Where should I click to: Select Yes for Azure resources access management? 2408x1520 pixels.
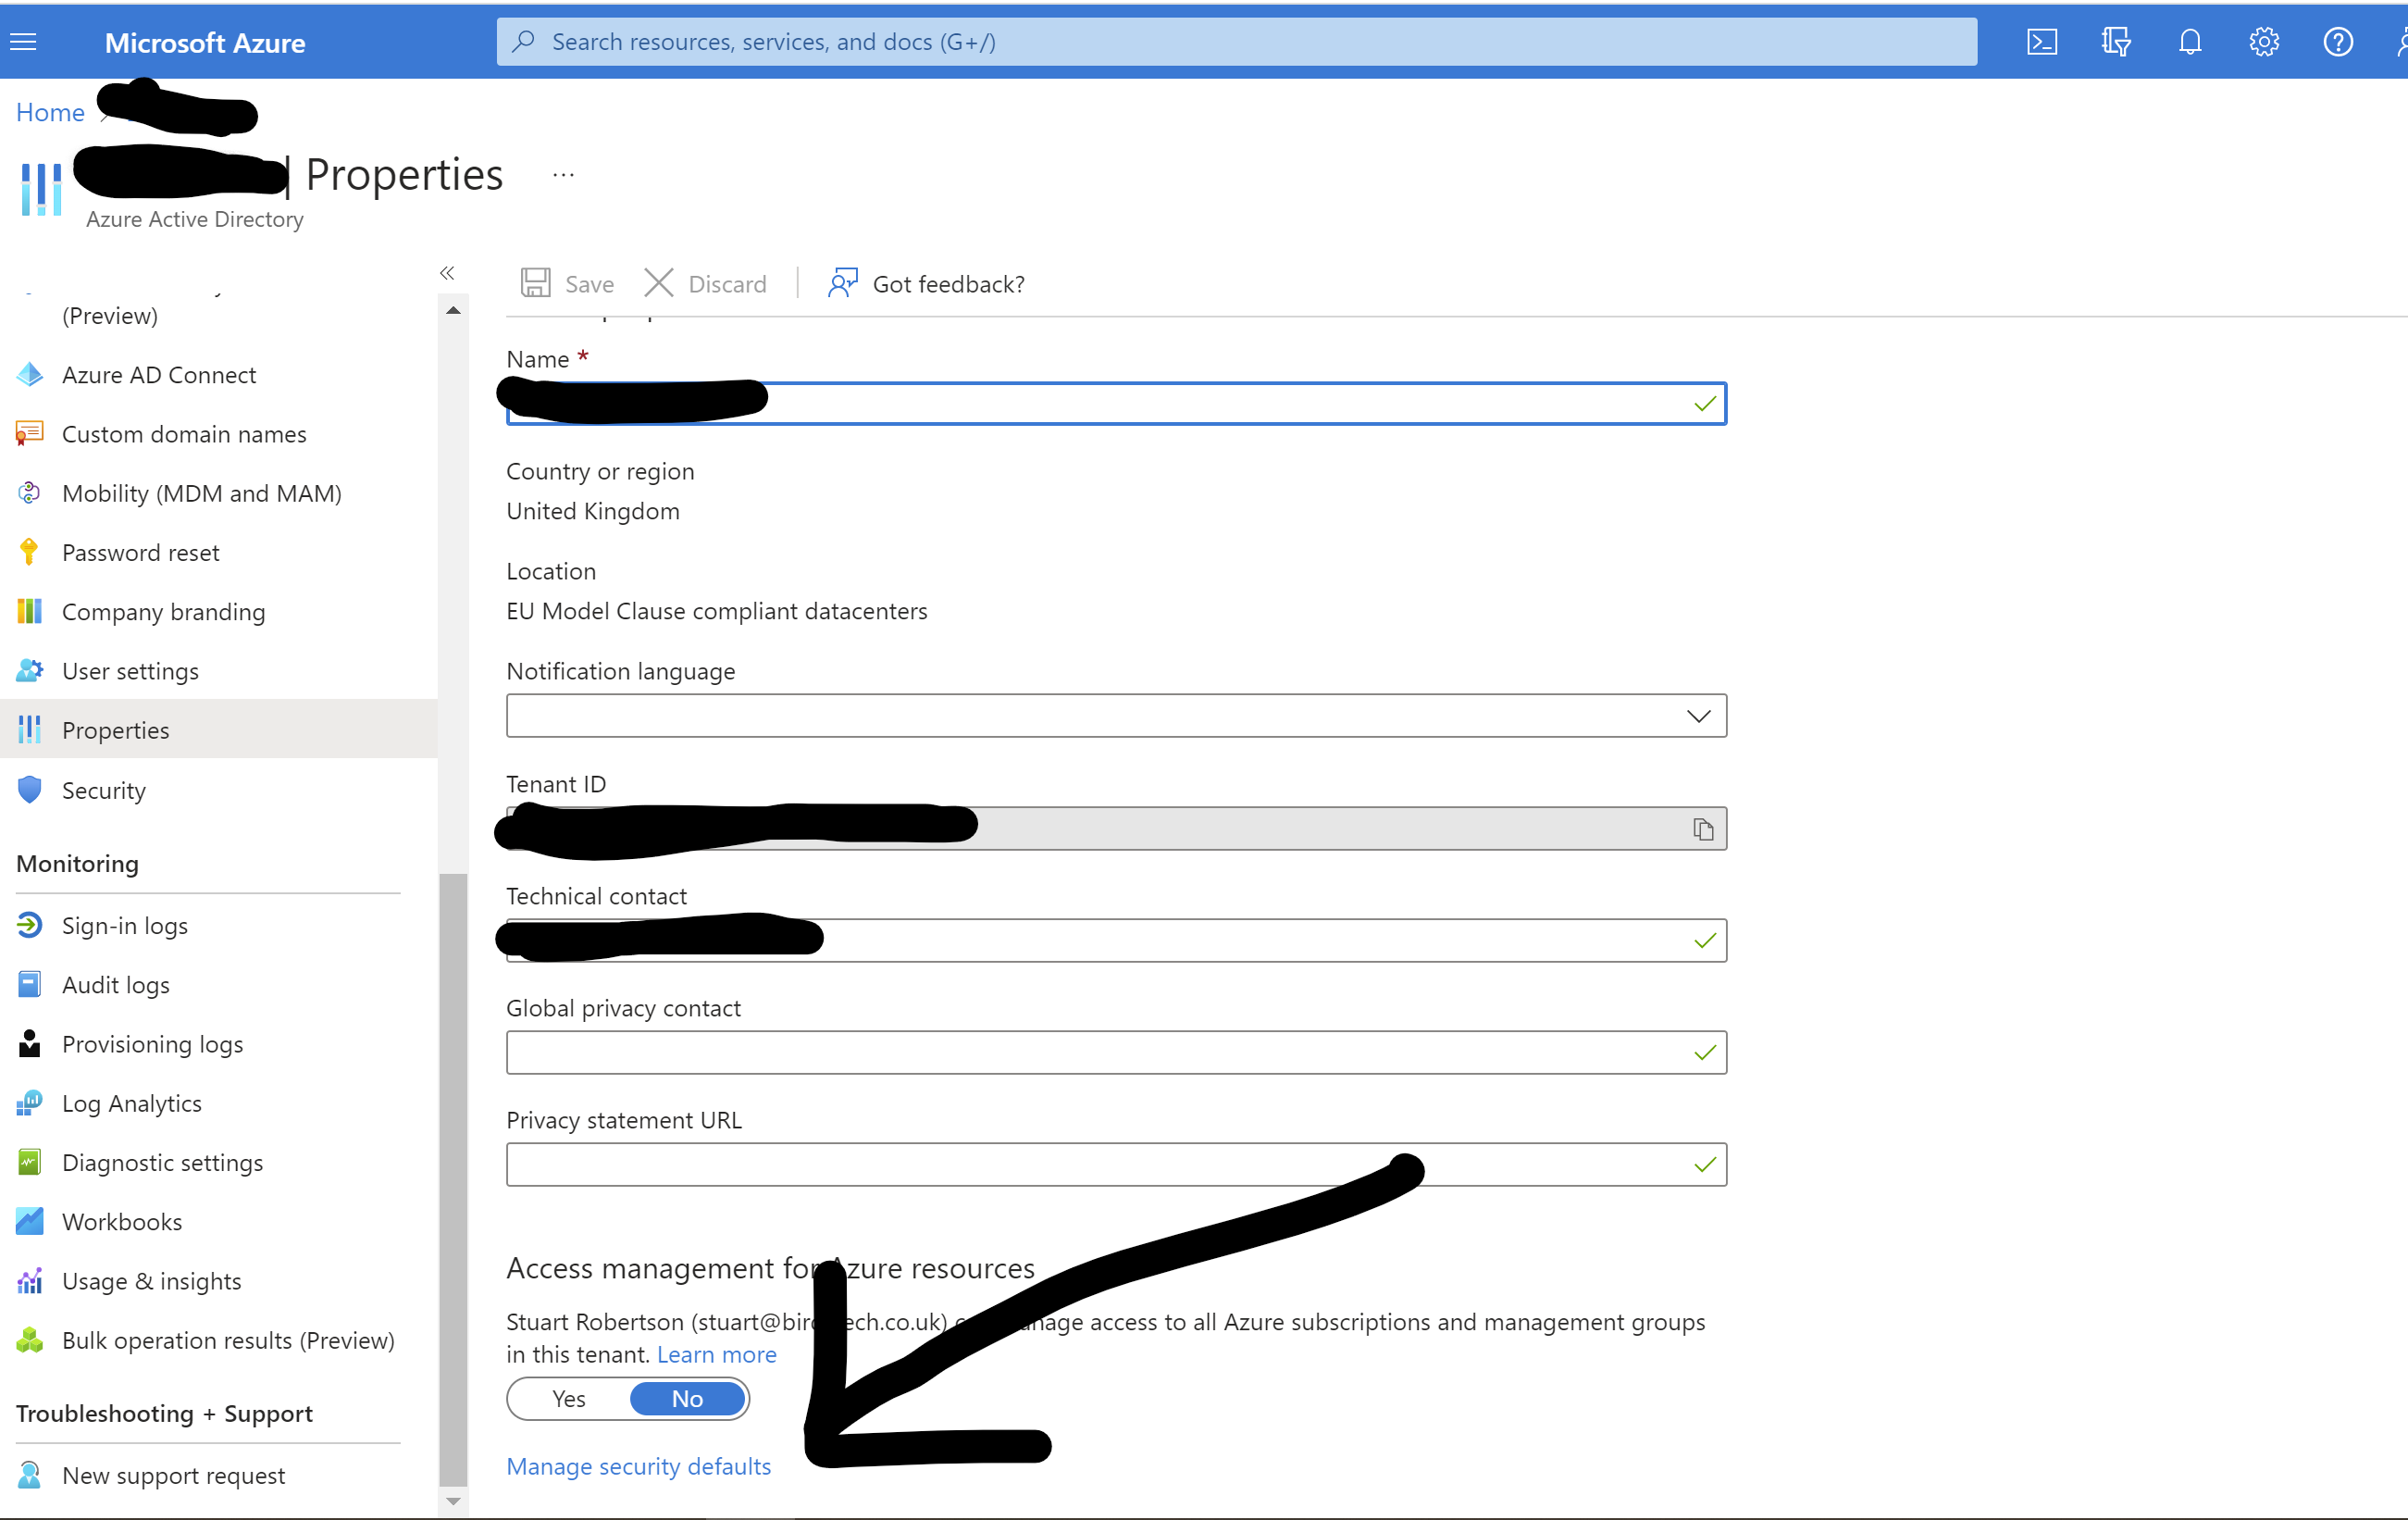569,1399
